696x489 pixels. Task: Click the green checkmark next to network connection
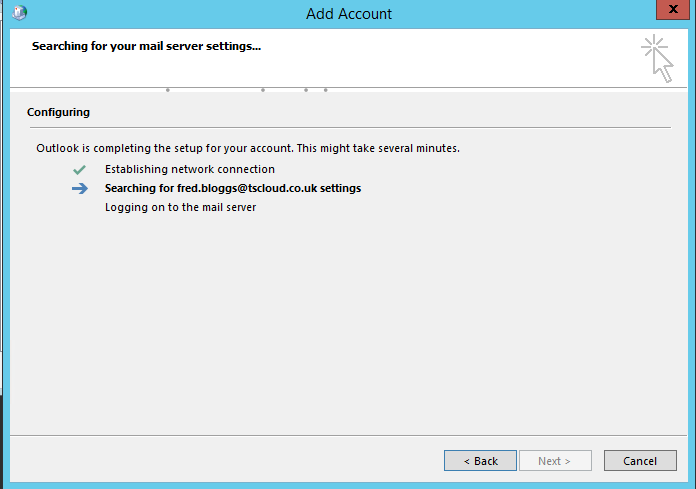[x=79, y=170]
